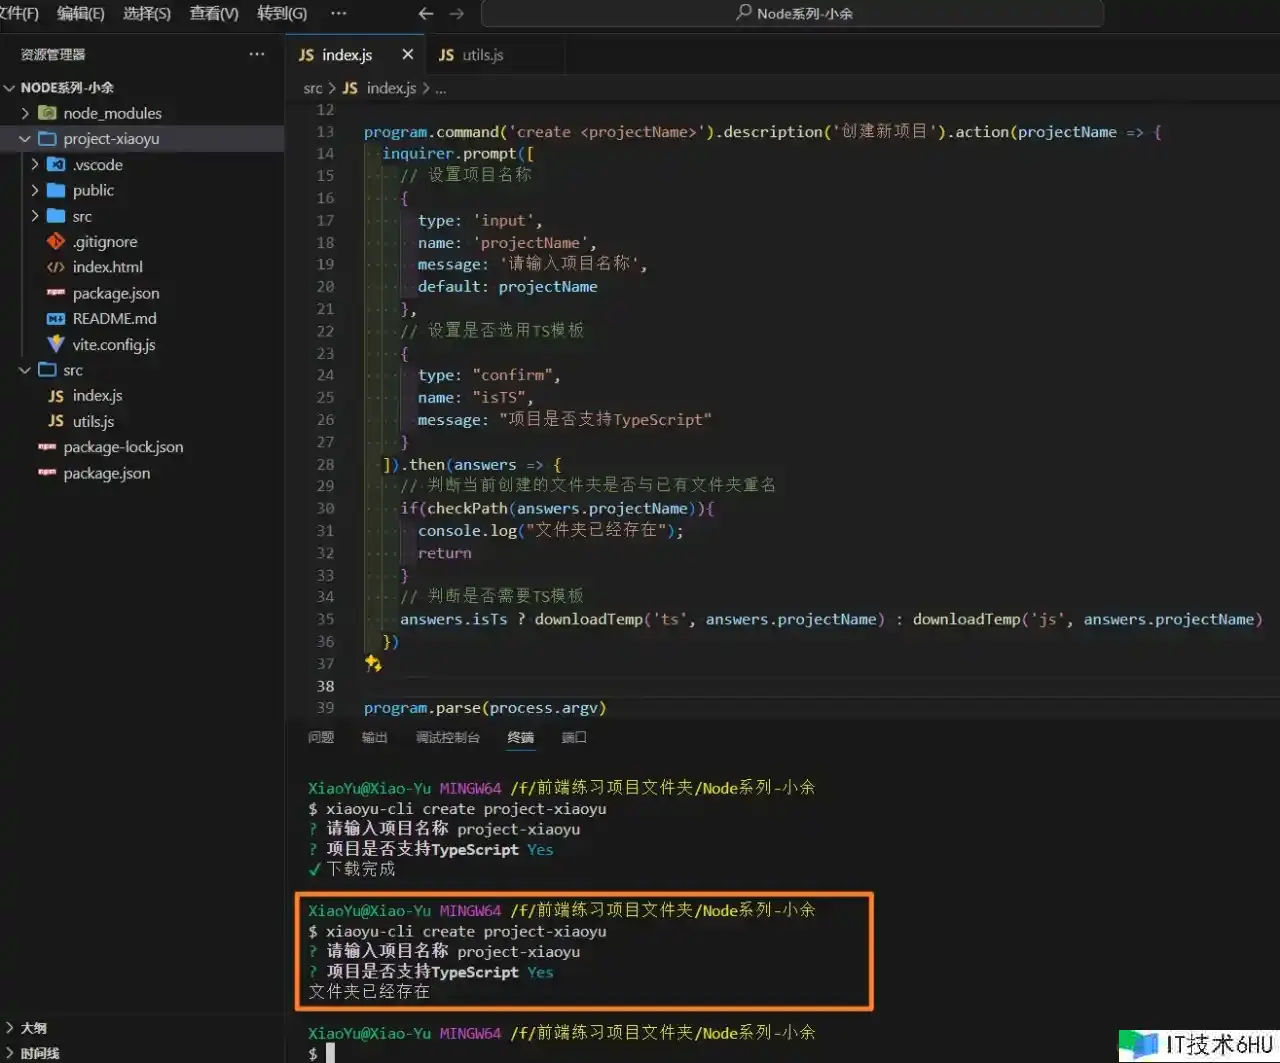The width and height of the screenshot is (1280, 1063).
Task: Collapse the root-level src folder
Action: pyautogui.click(x=25, y=370)
